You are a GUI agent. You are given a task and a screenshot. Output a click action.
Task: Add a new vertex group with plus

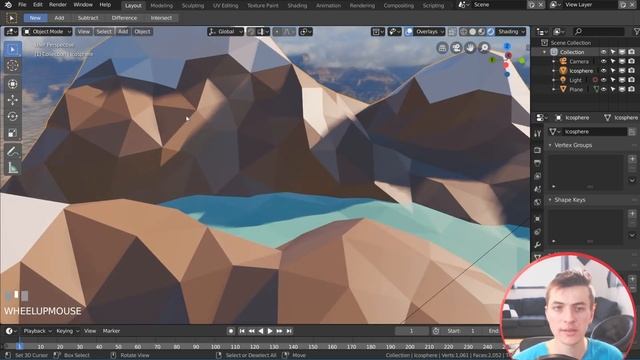coord(632,159)
